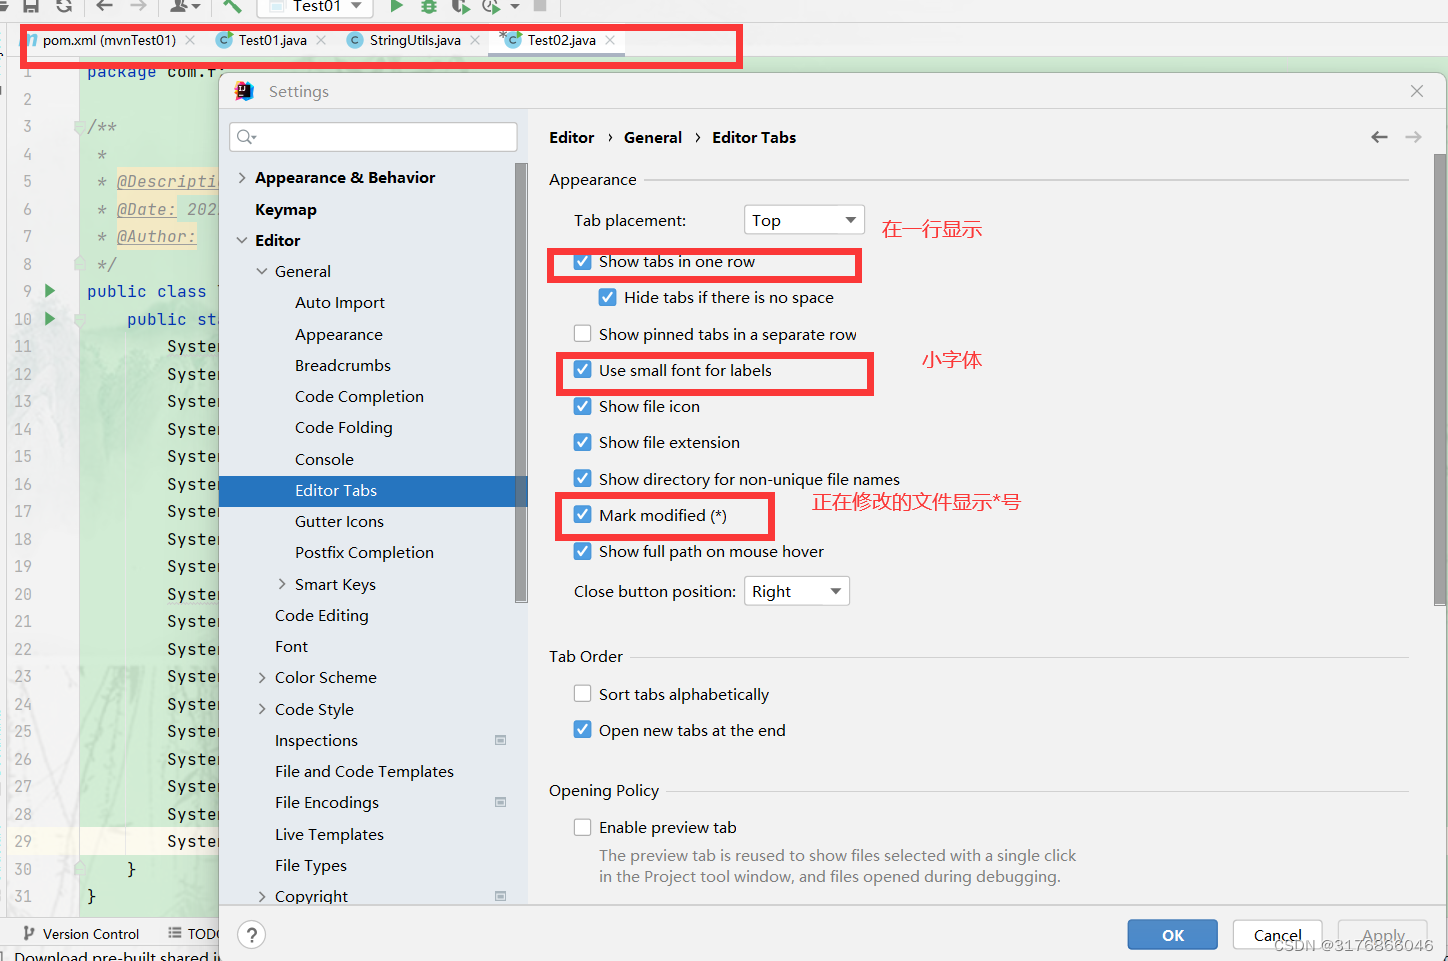Click the run gutter icon on line 10
Viewport: 1448px width, 961px height.
pos(49,319)
